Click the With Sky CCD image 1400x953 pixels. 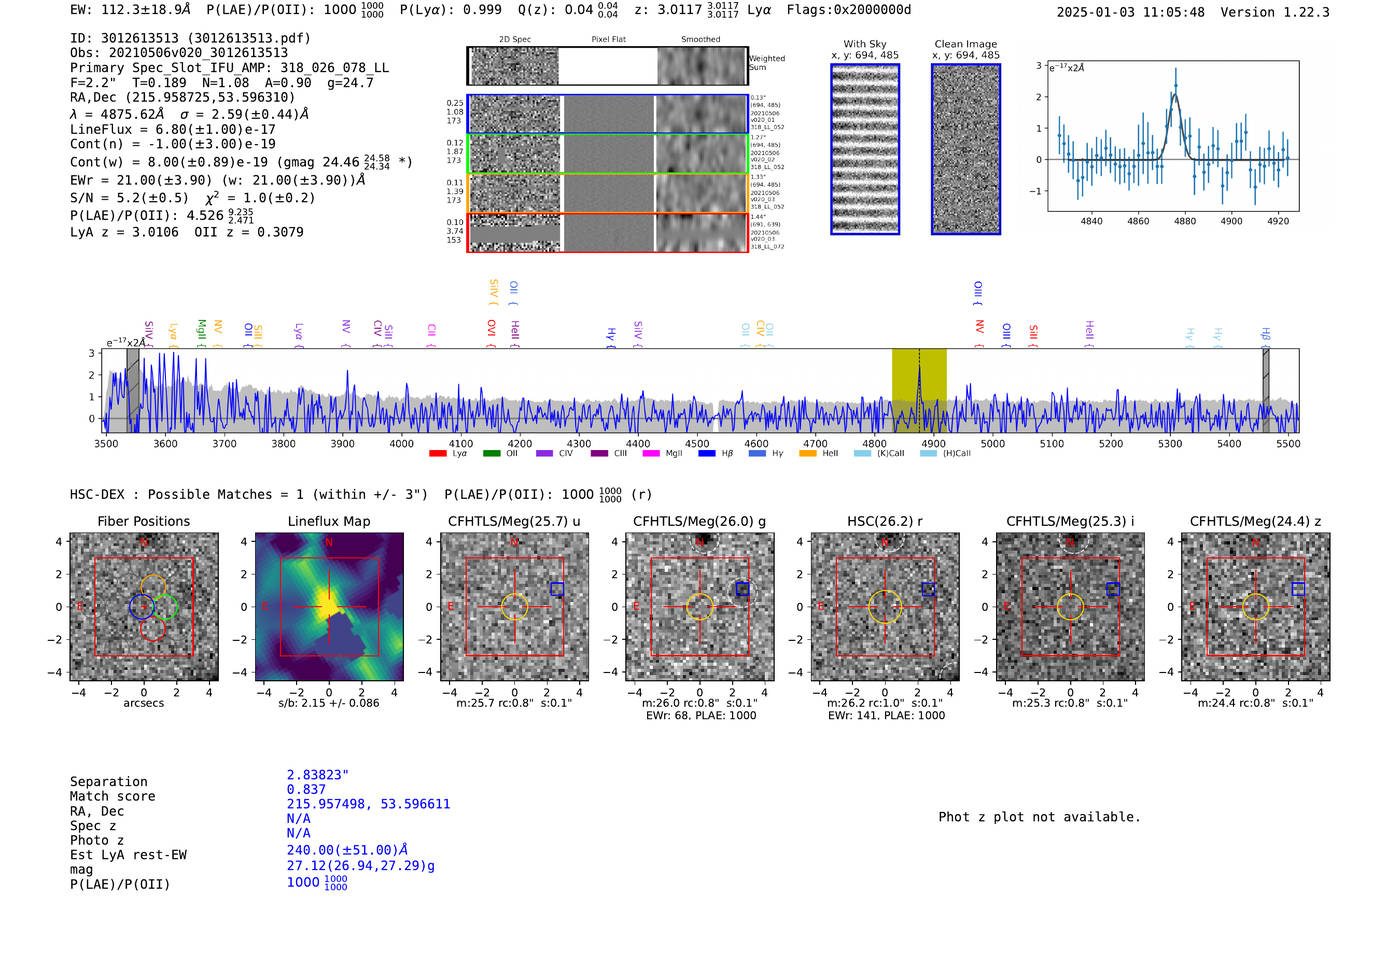865,149
